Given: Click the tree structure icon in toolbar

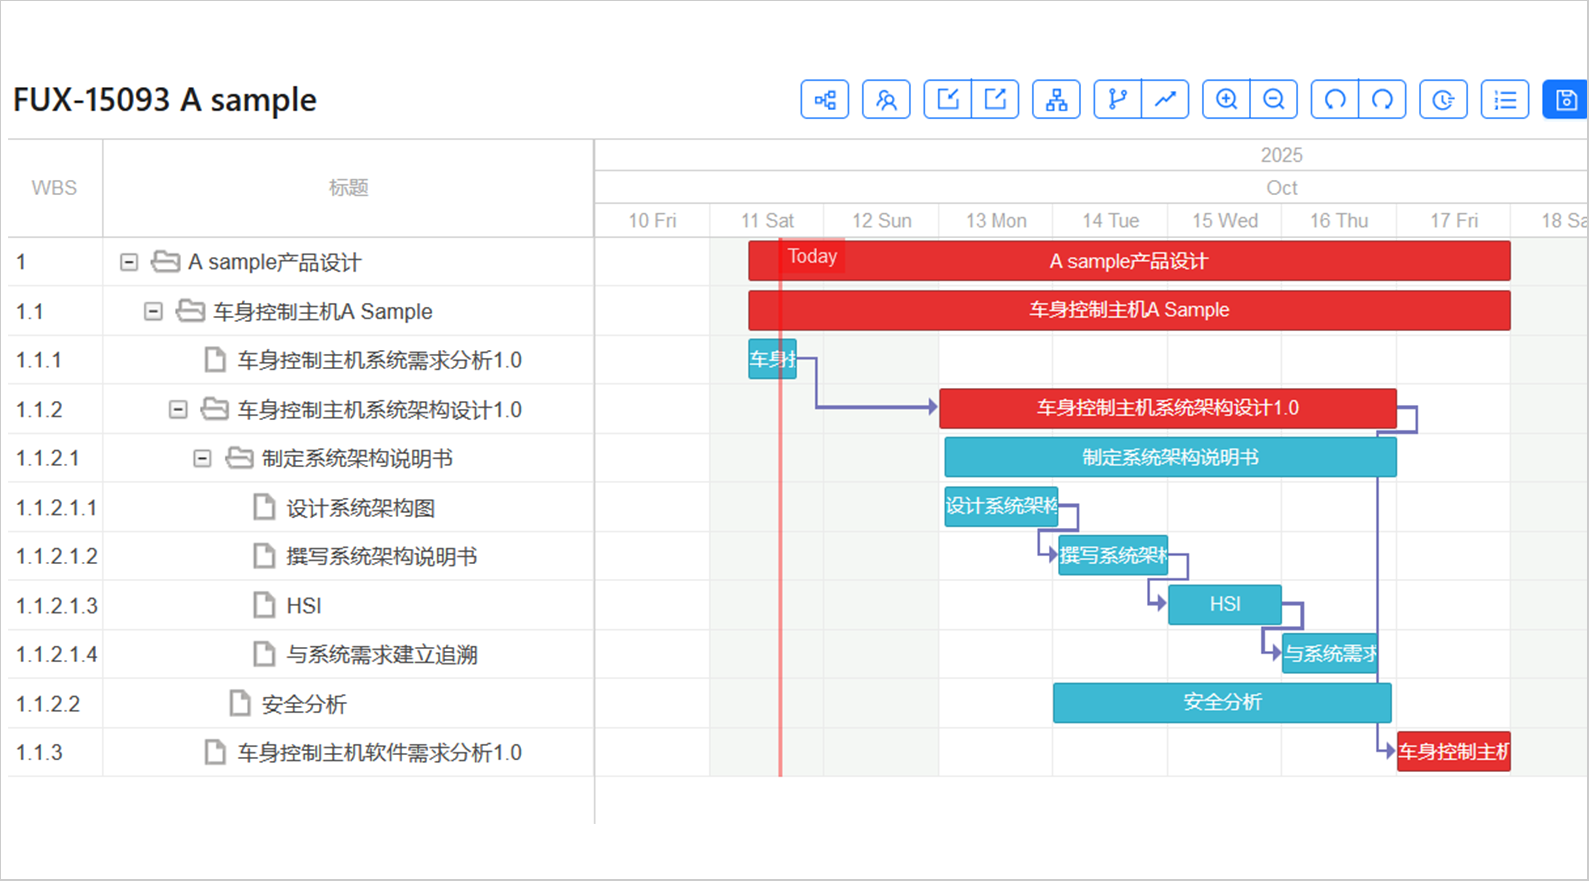Looking at the screenshot, I should tap(824, 100).
